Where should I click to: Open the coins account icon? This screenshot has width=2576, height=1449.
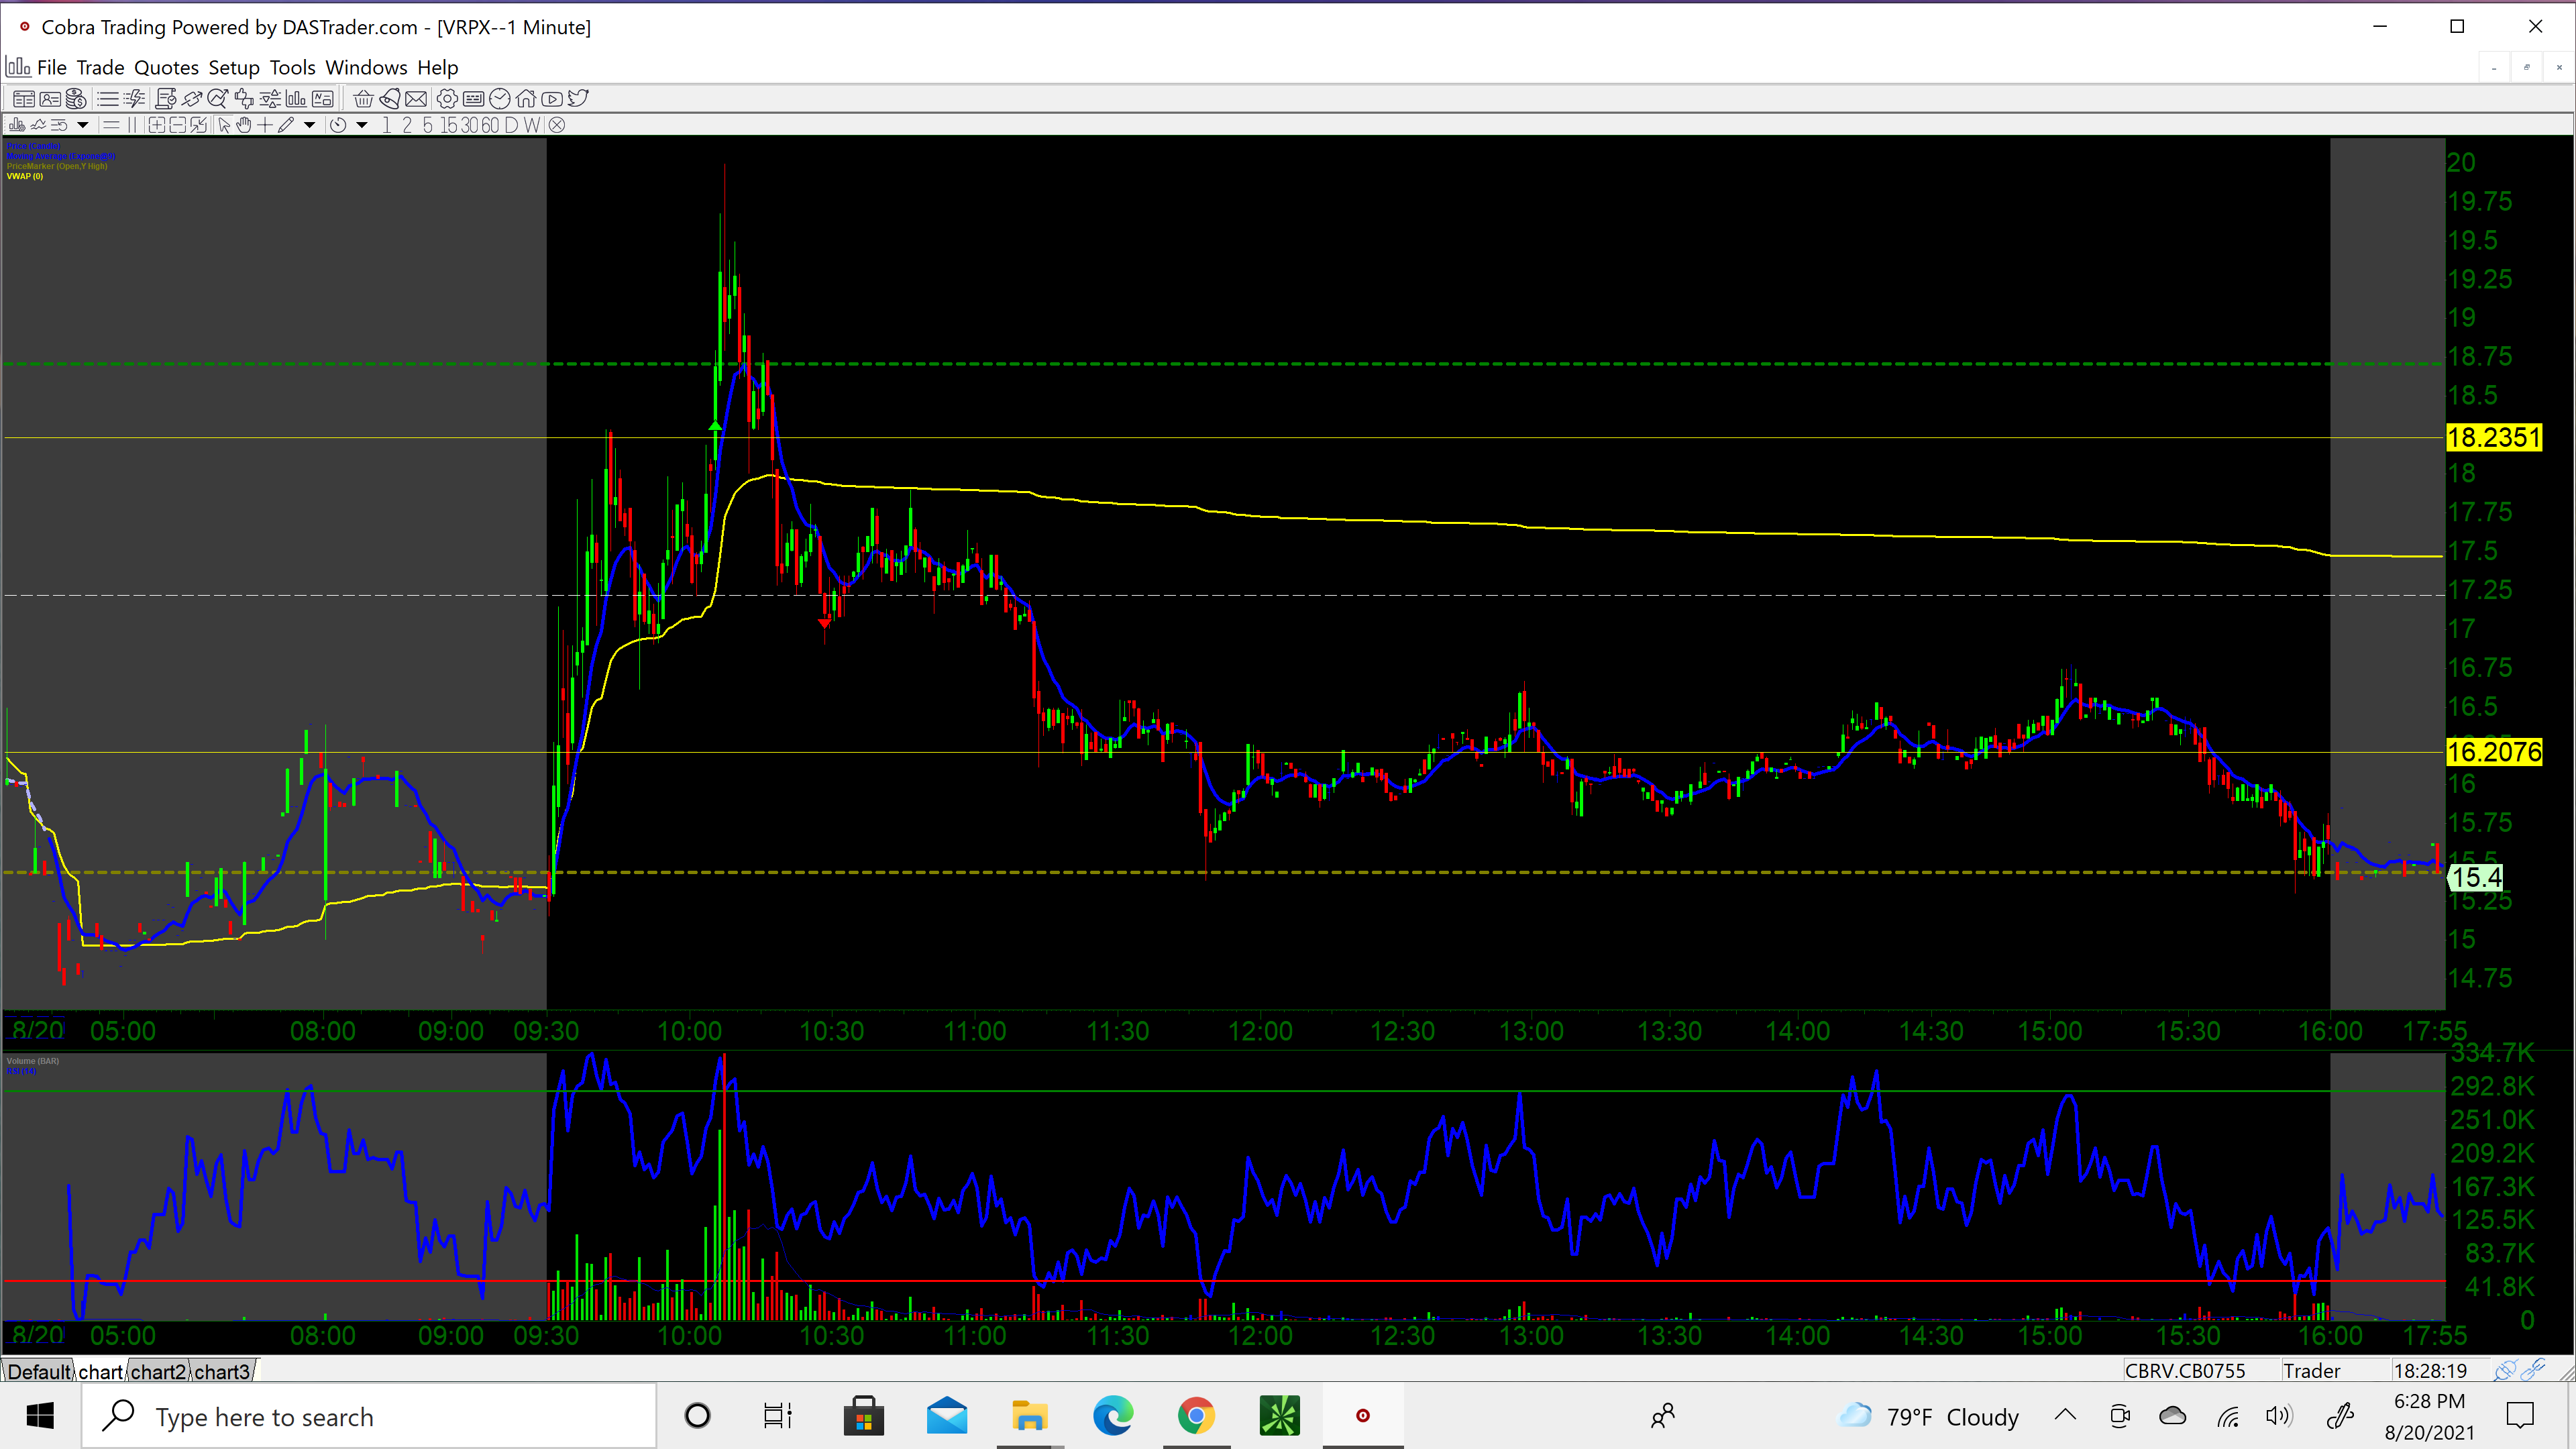tap(76, 99)
